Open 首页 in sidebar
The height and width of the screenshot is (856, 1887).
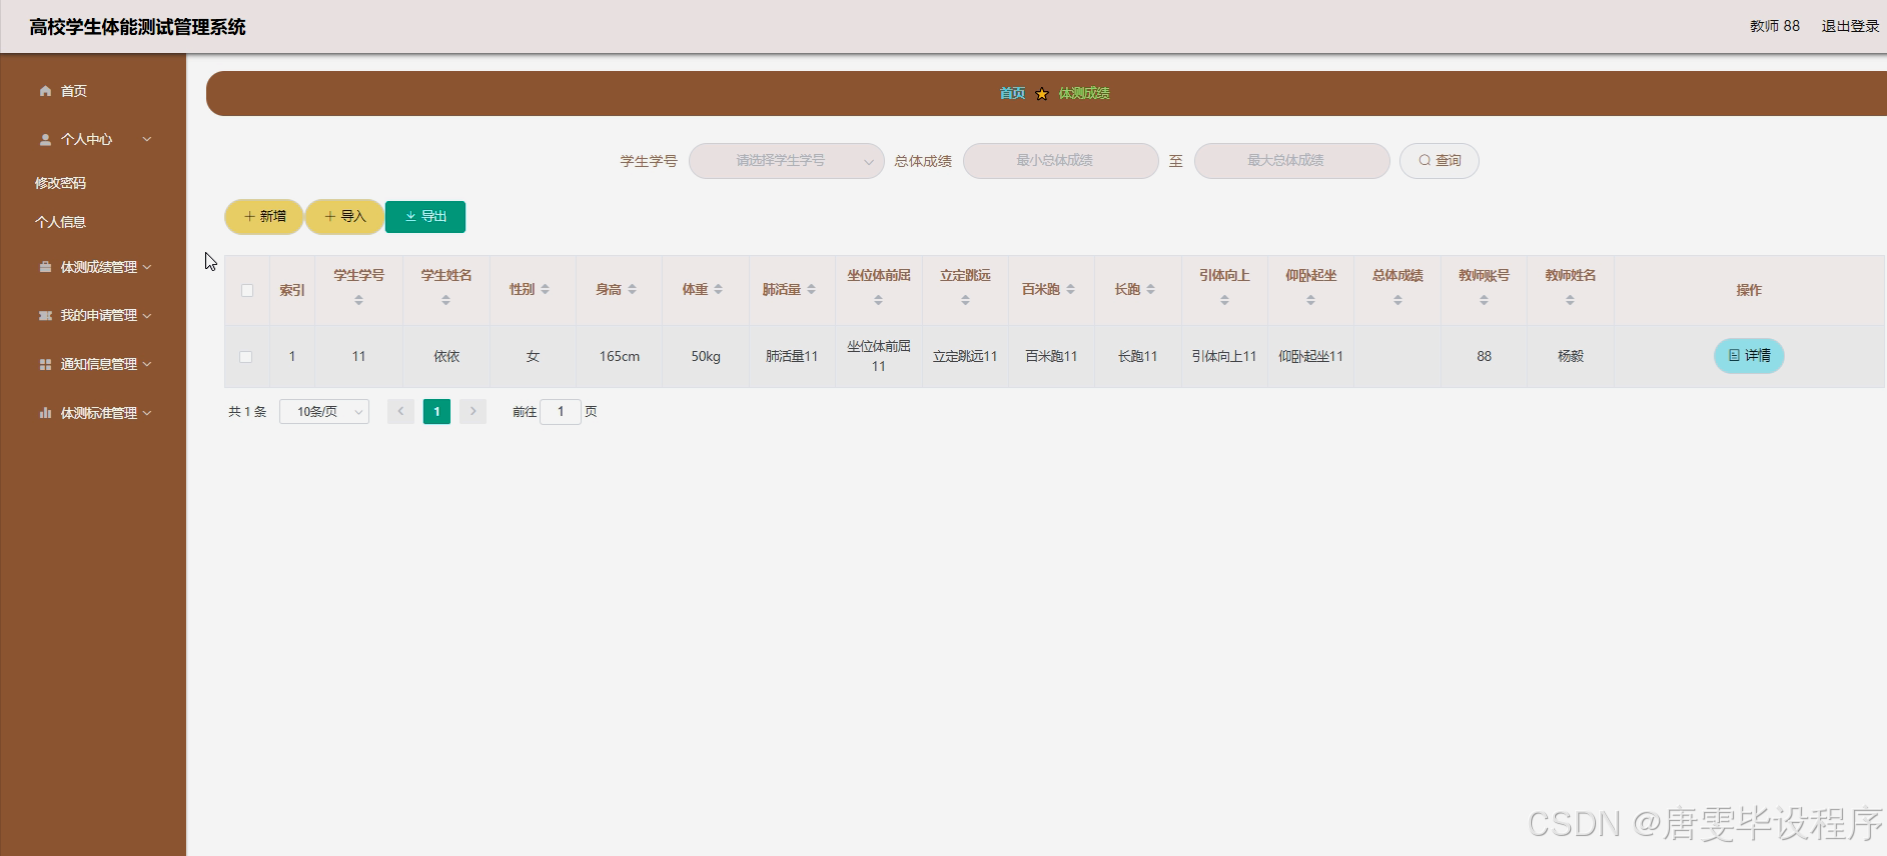73,91
